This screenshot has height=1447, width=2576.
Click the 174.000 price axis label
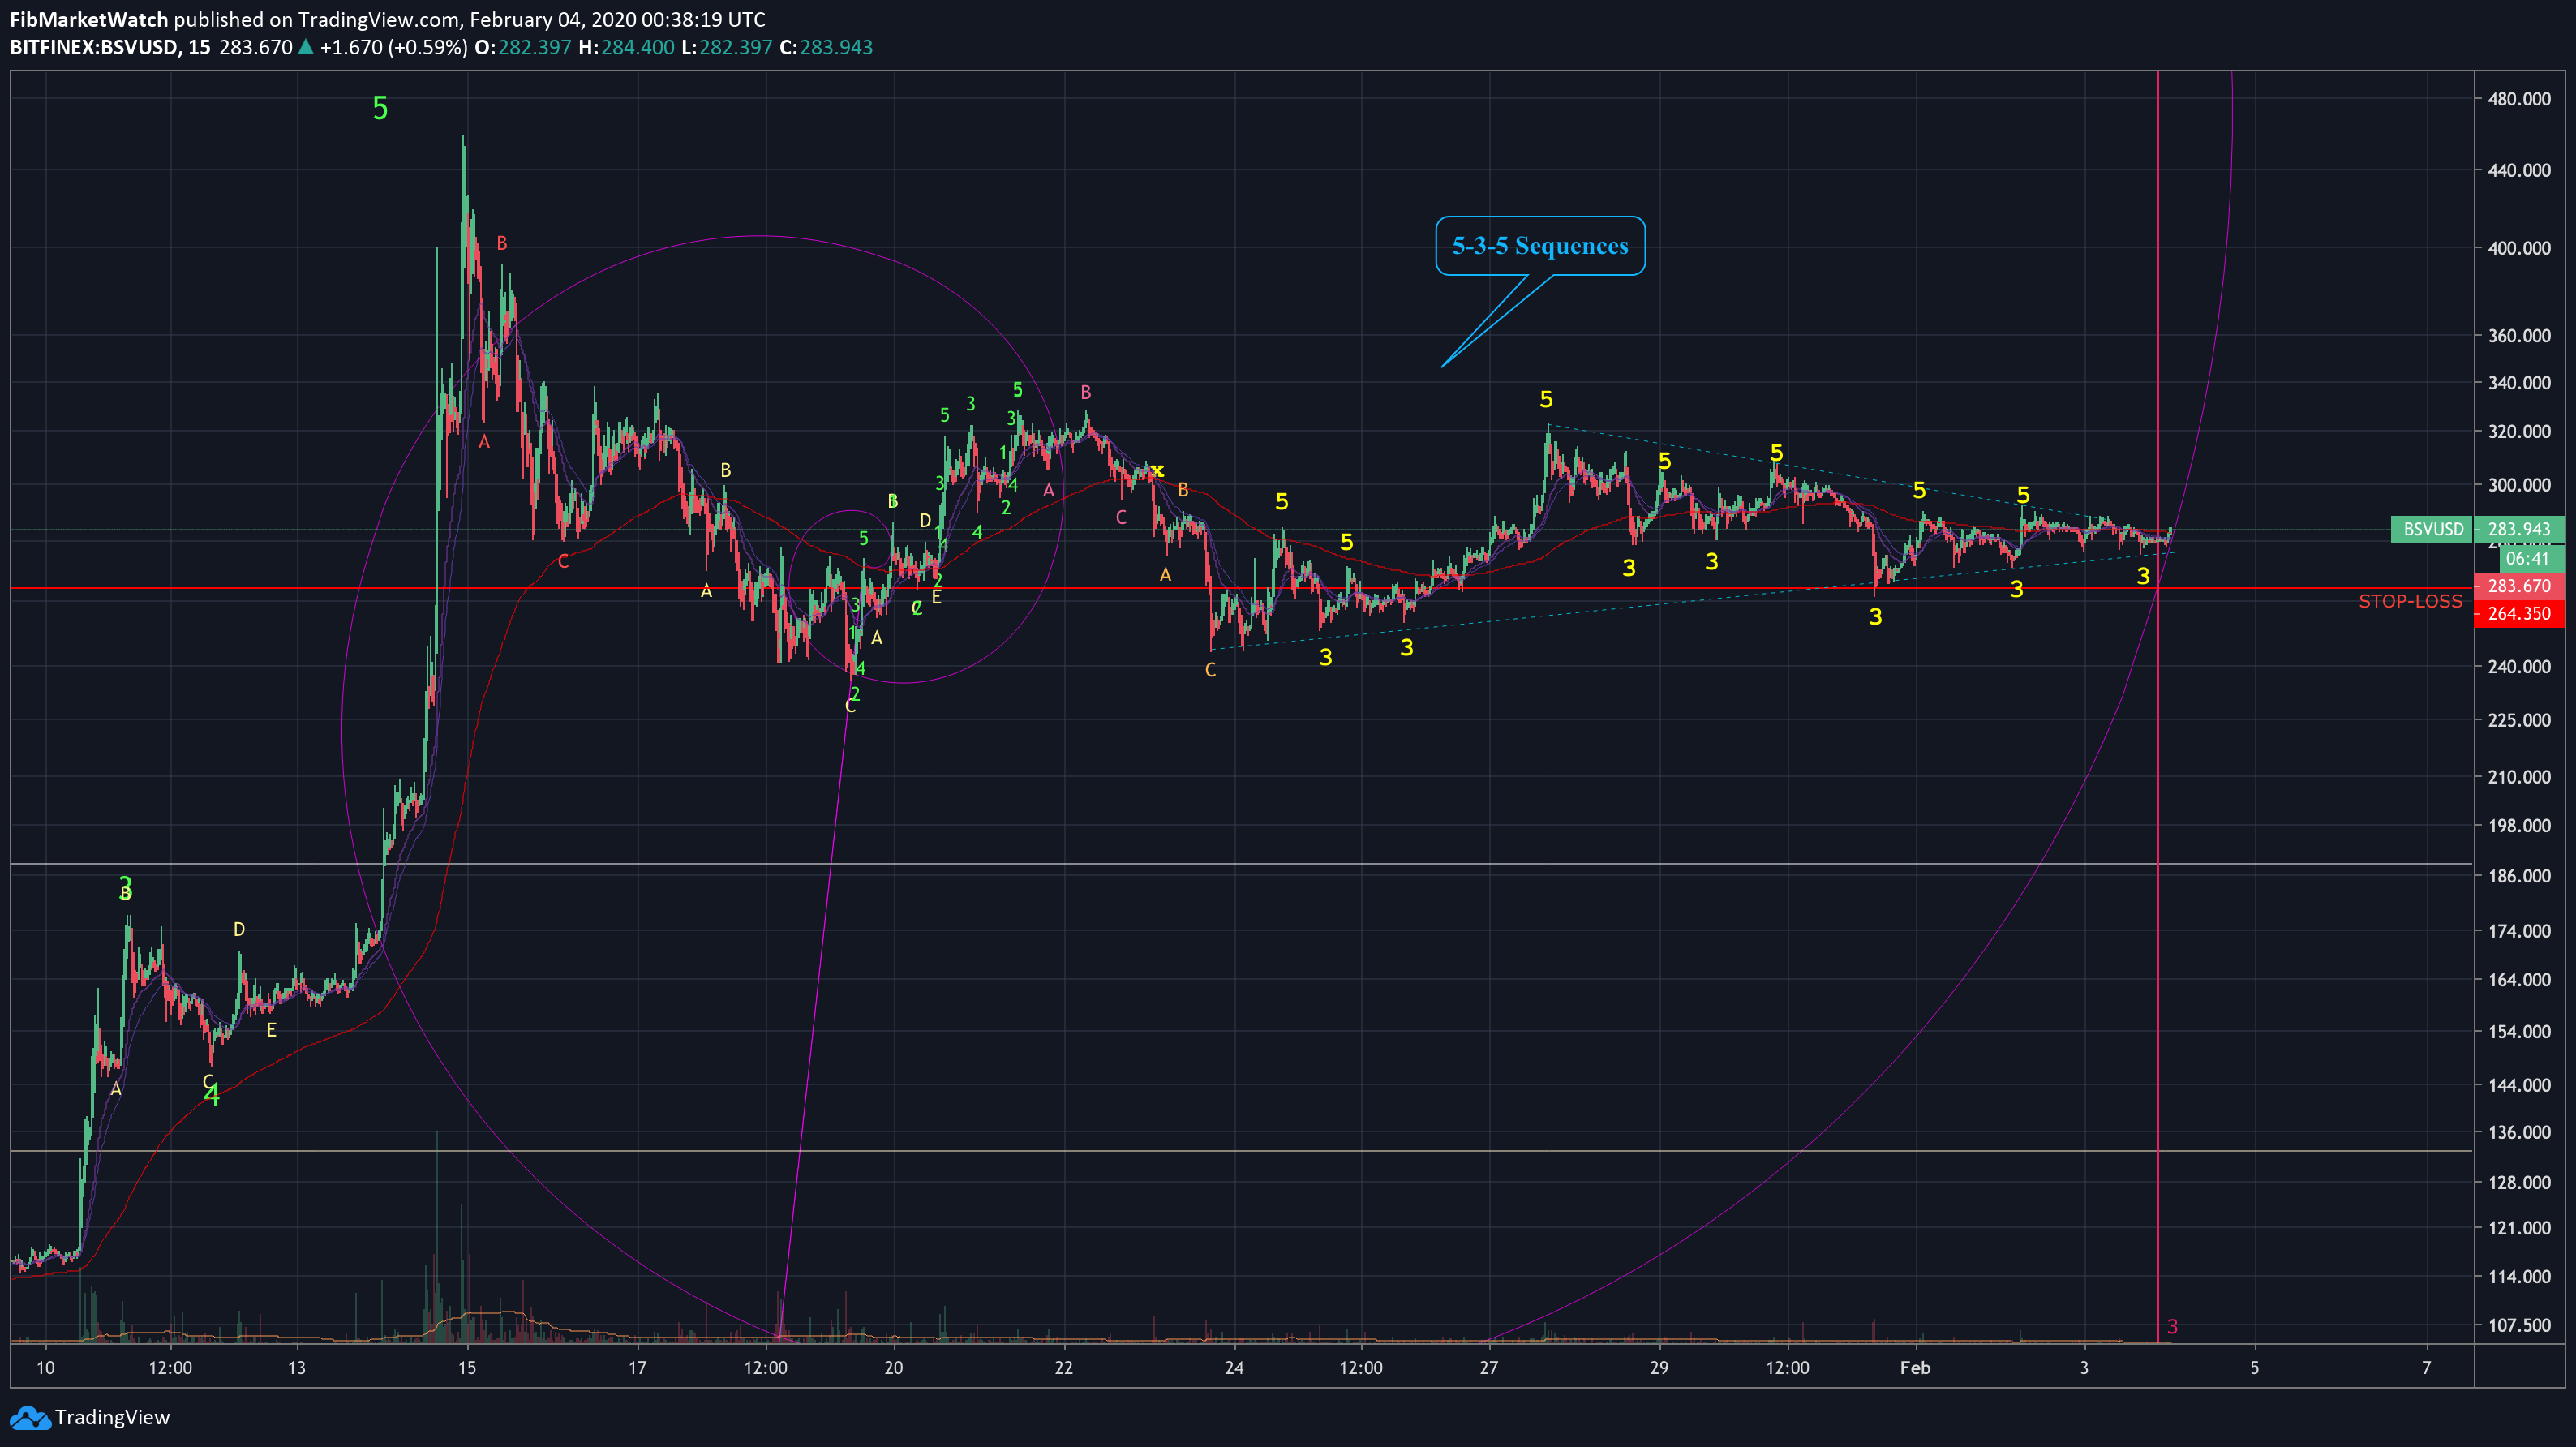tap(2519, 931)
